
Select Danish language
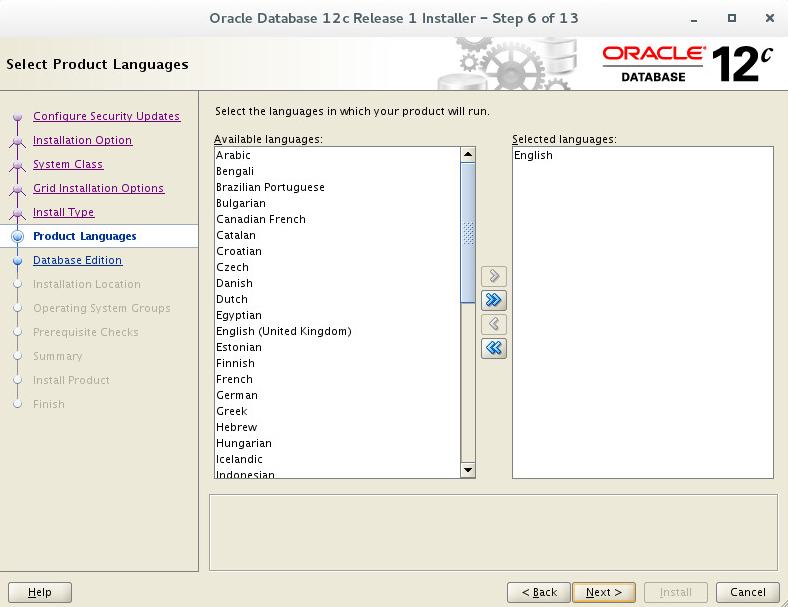[x=337, y=283]
